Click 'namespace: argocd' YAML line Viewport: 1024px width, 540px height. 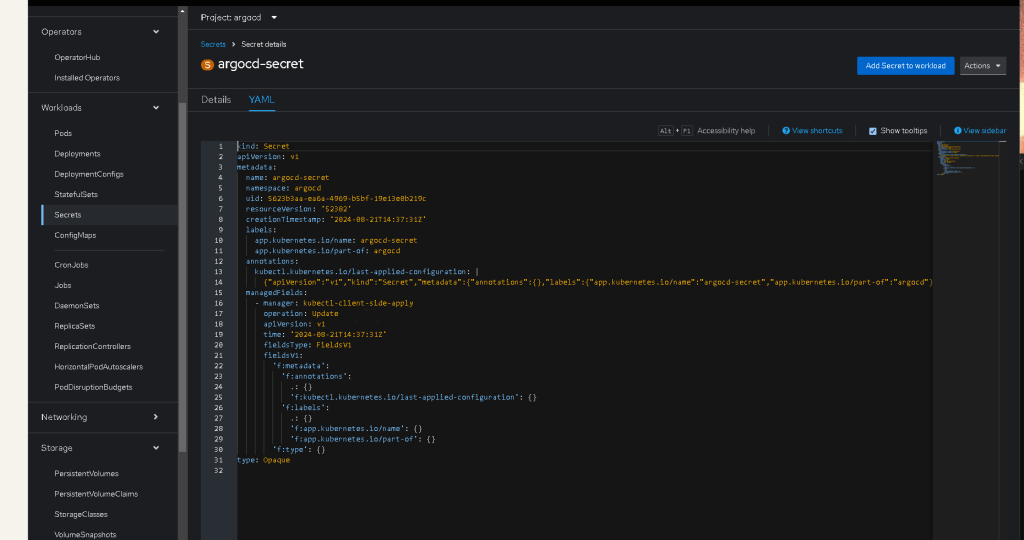click(x=283, y=188)
